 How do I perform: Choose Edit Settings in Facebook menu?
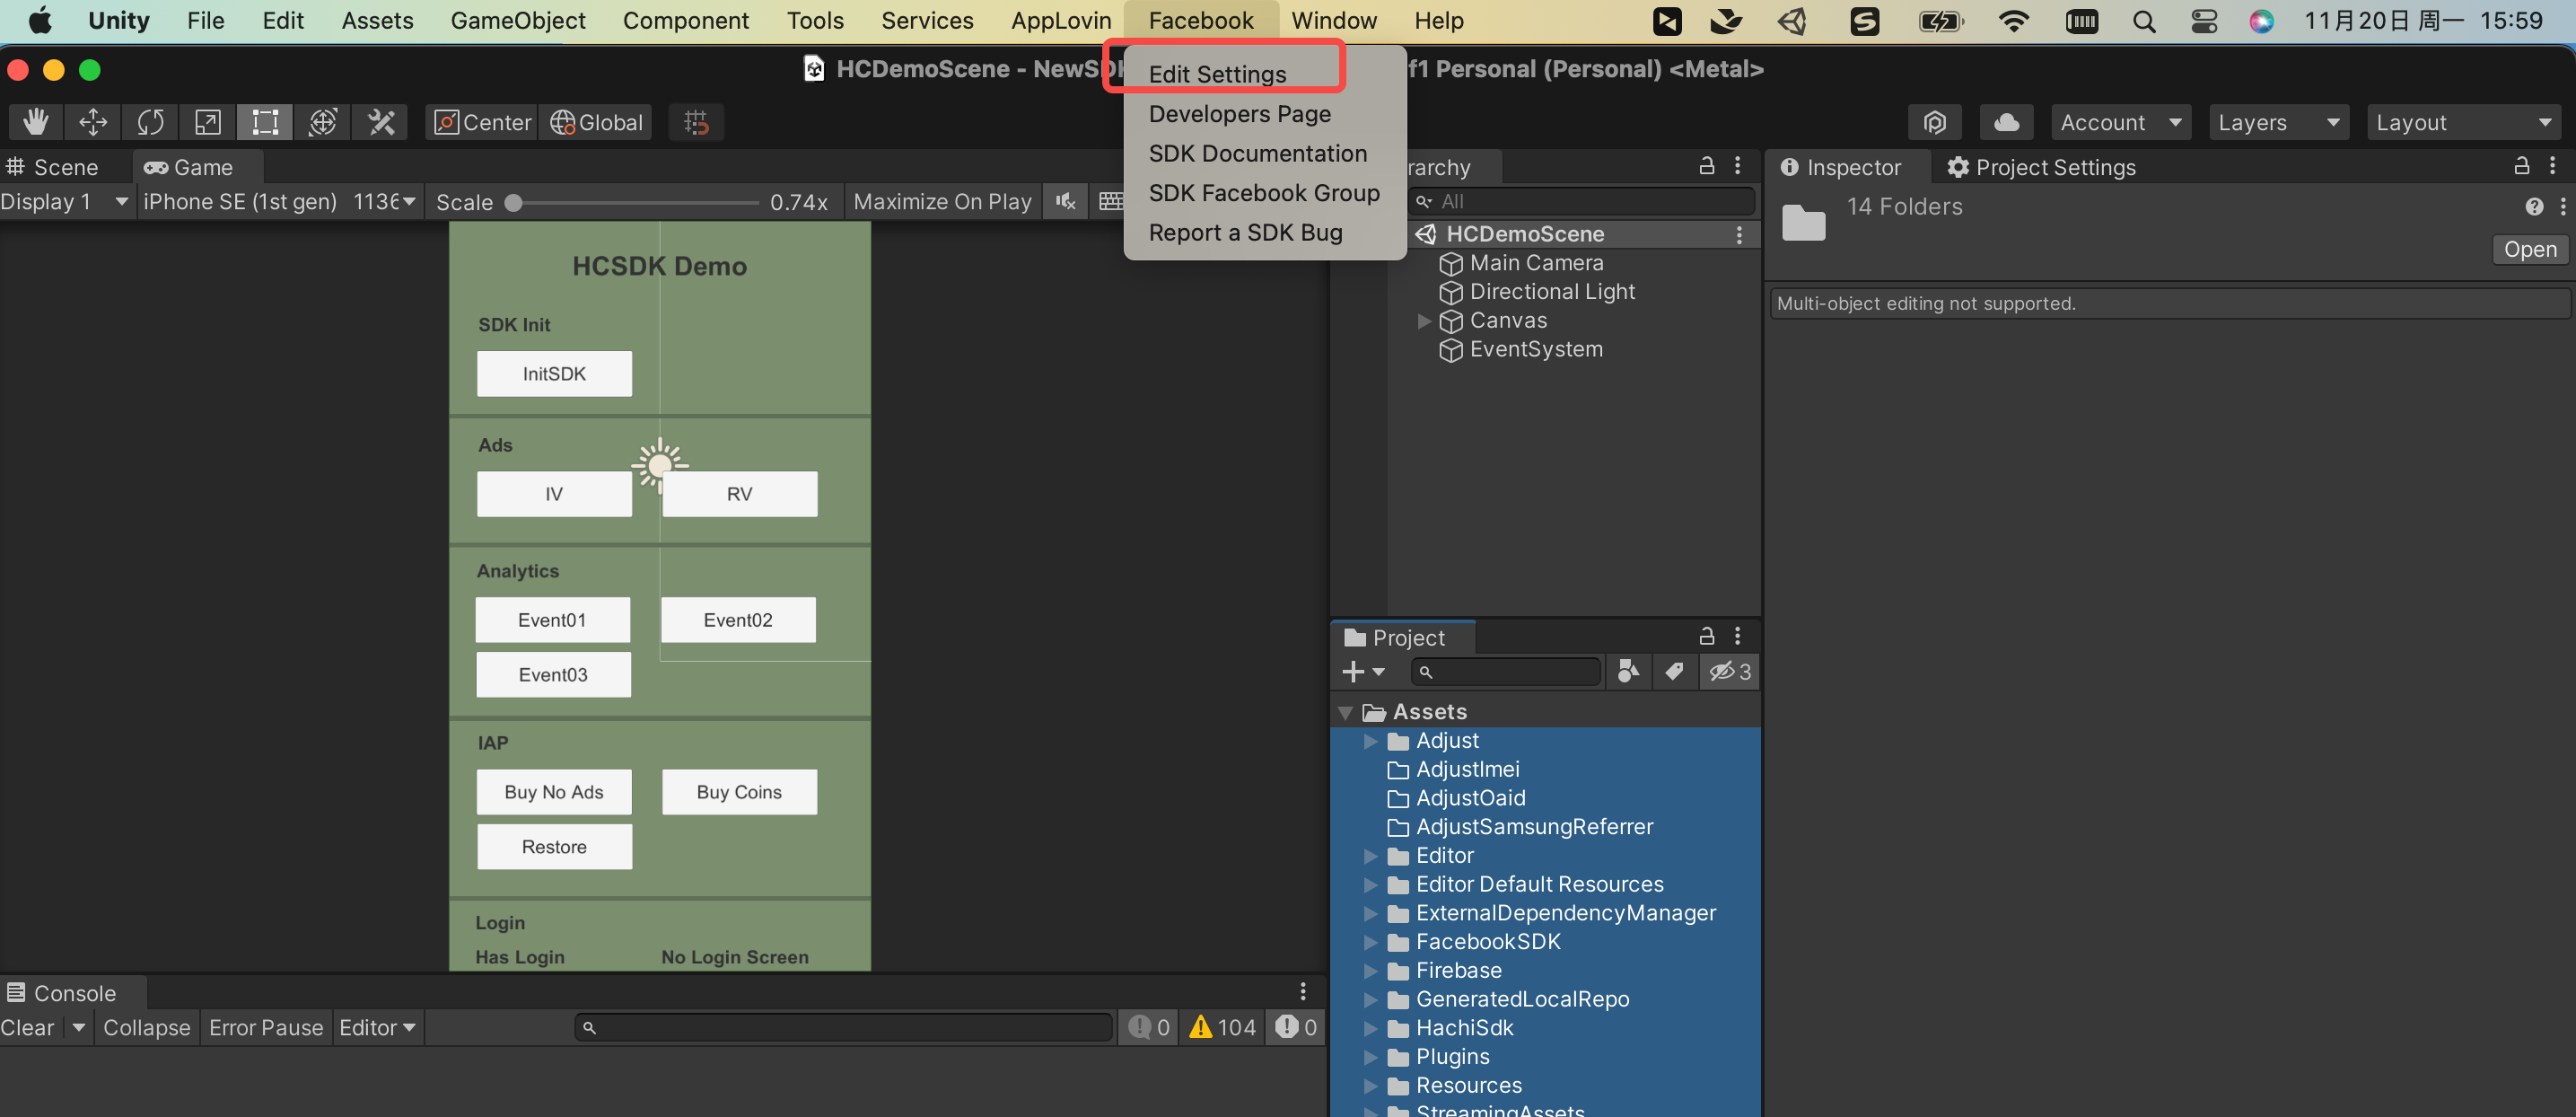1217,74
